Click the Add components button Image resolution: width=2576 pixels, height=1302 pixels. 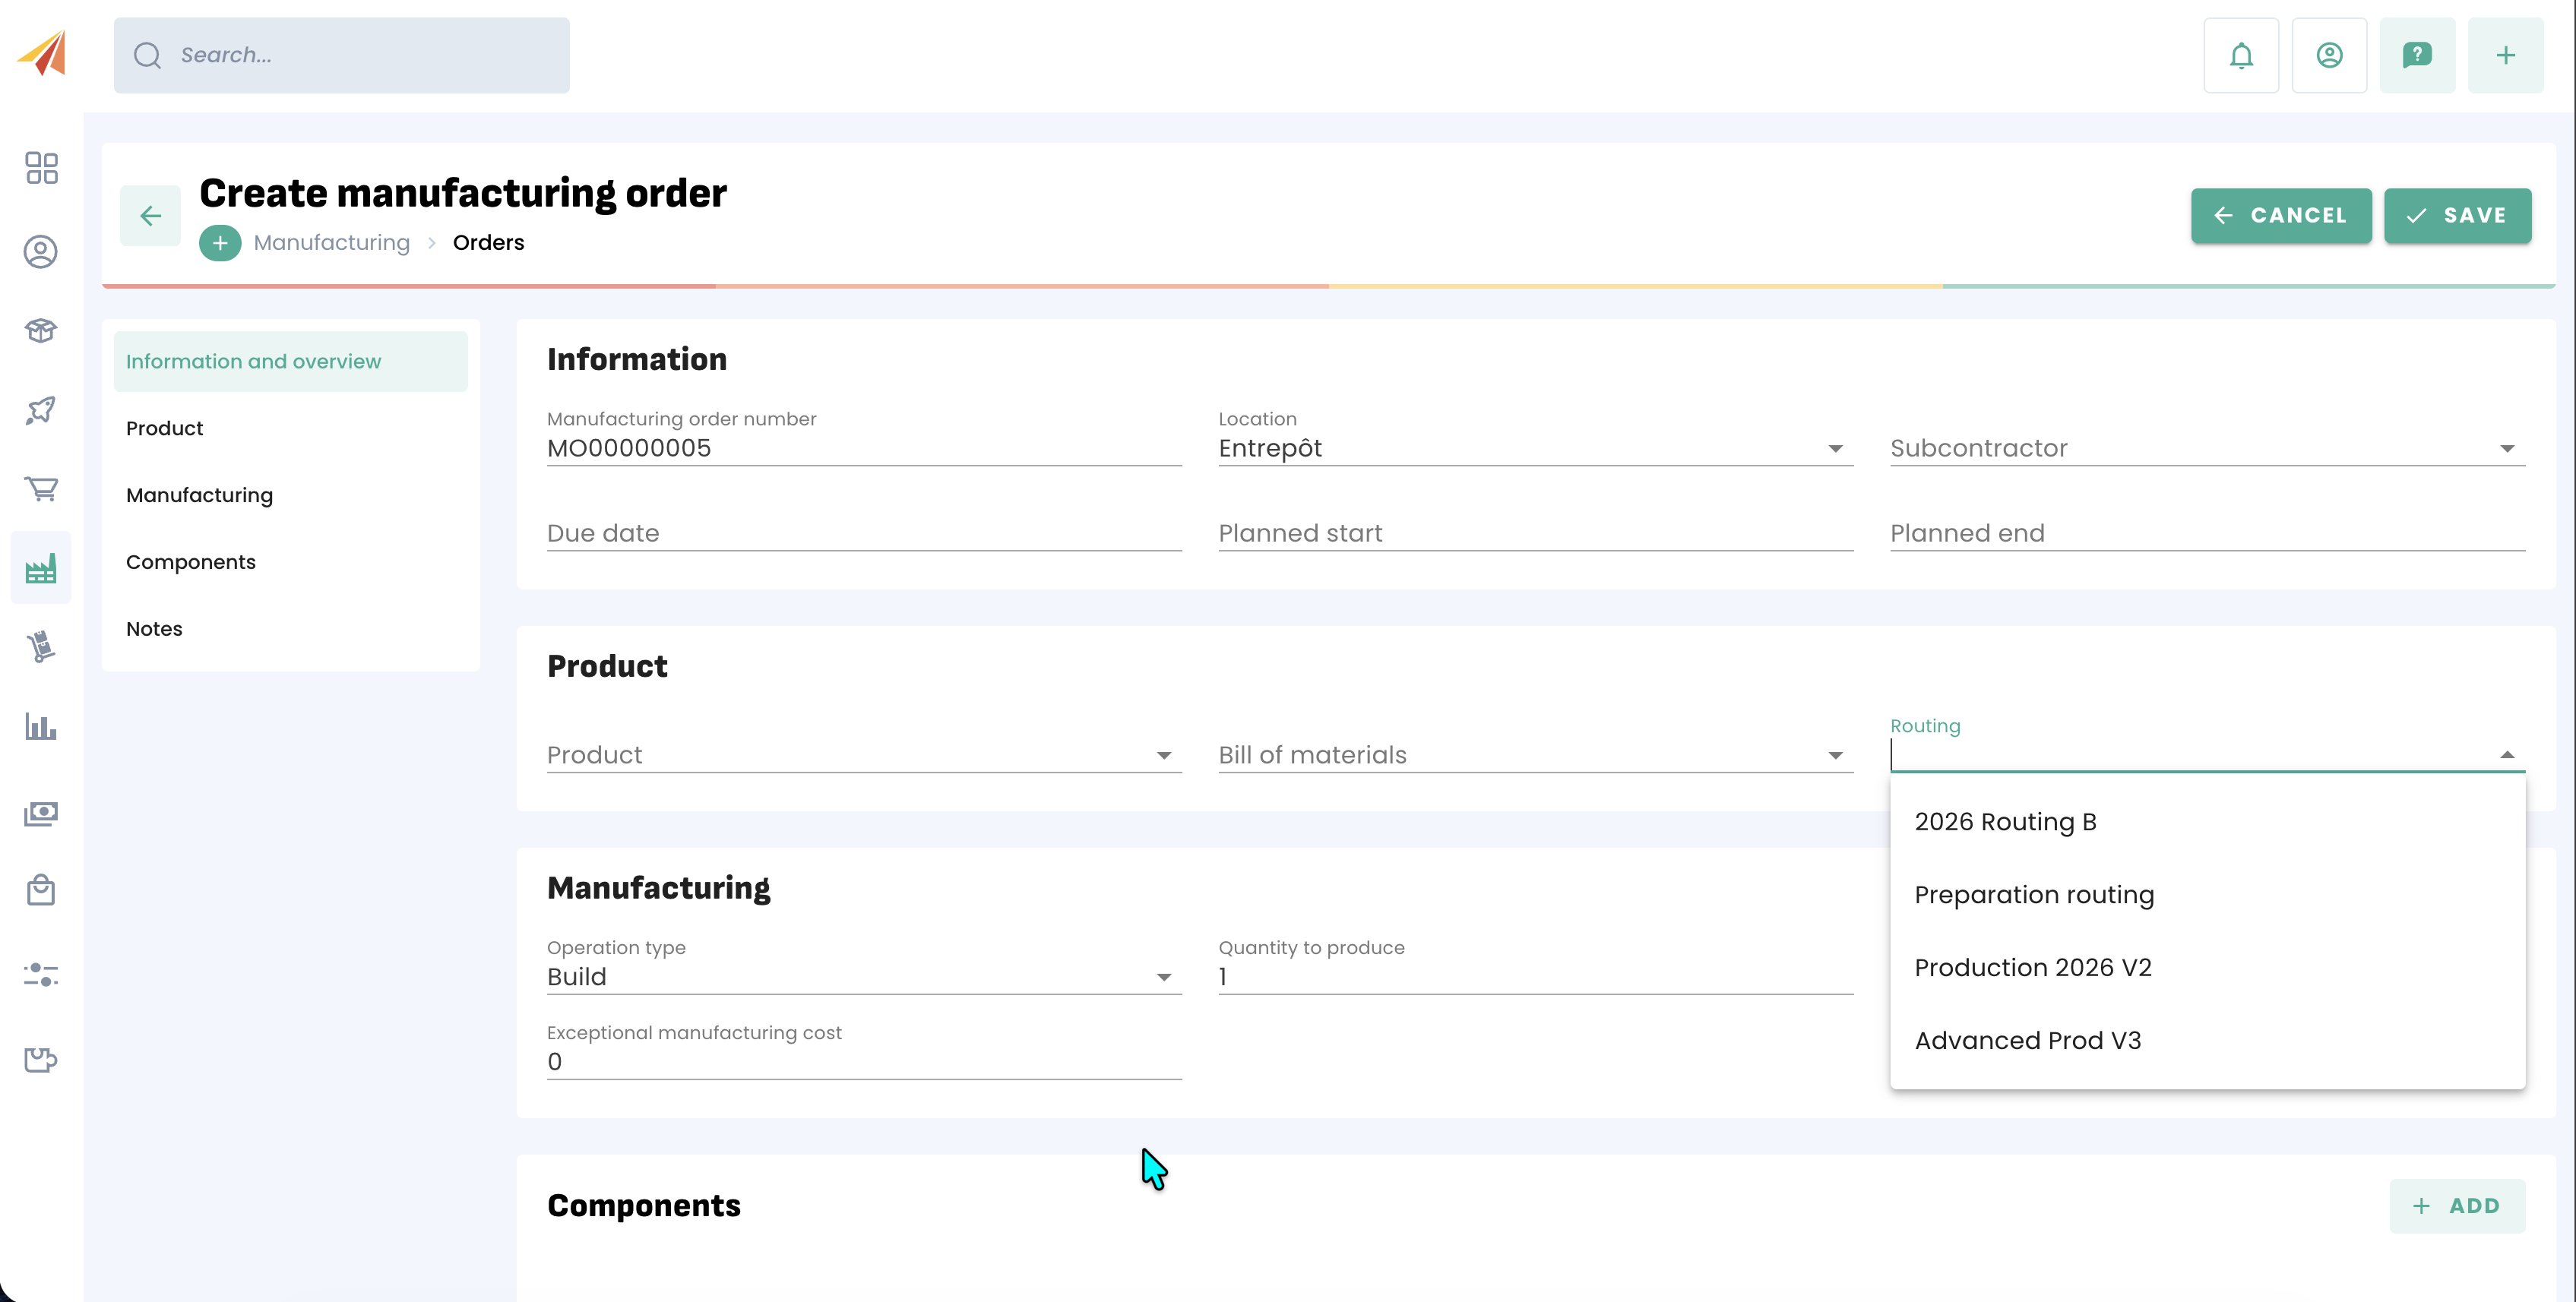point(2456,1205)
